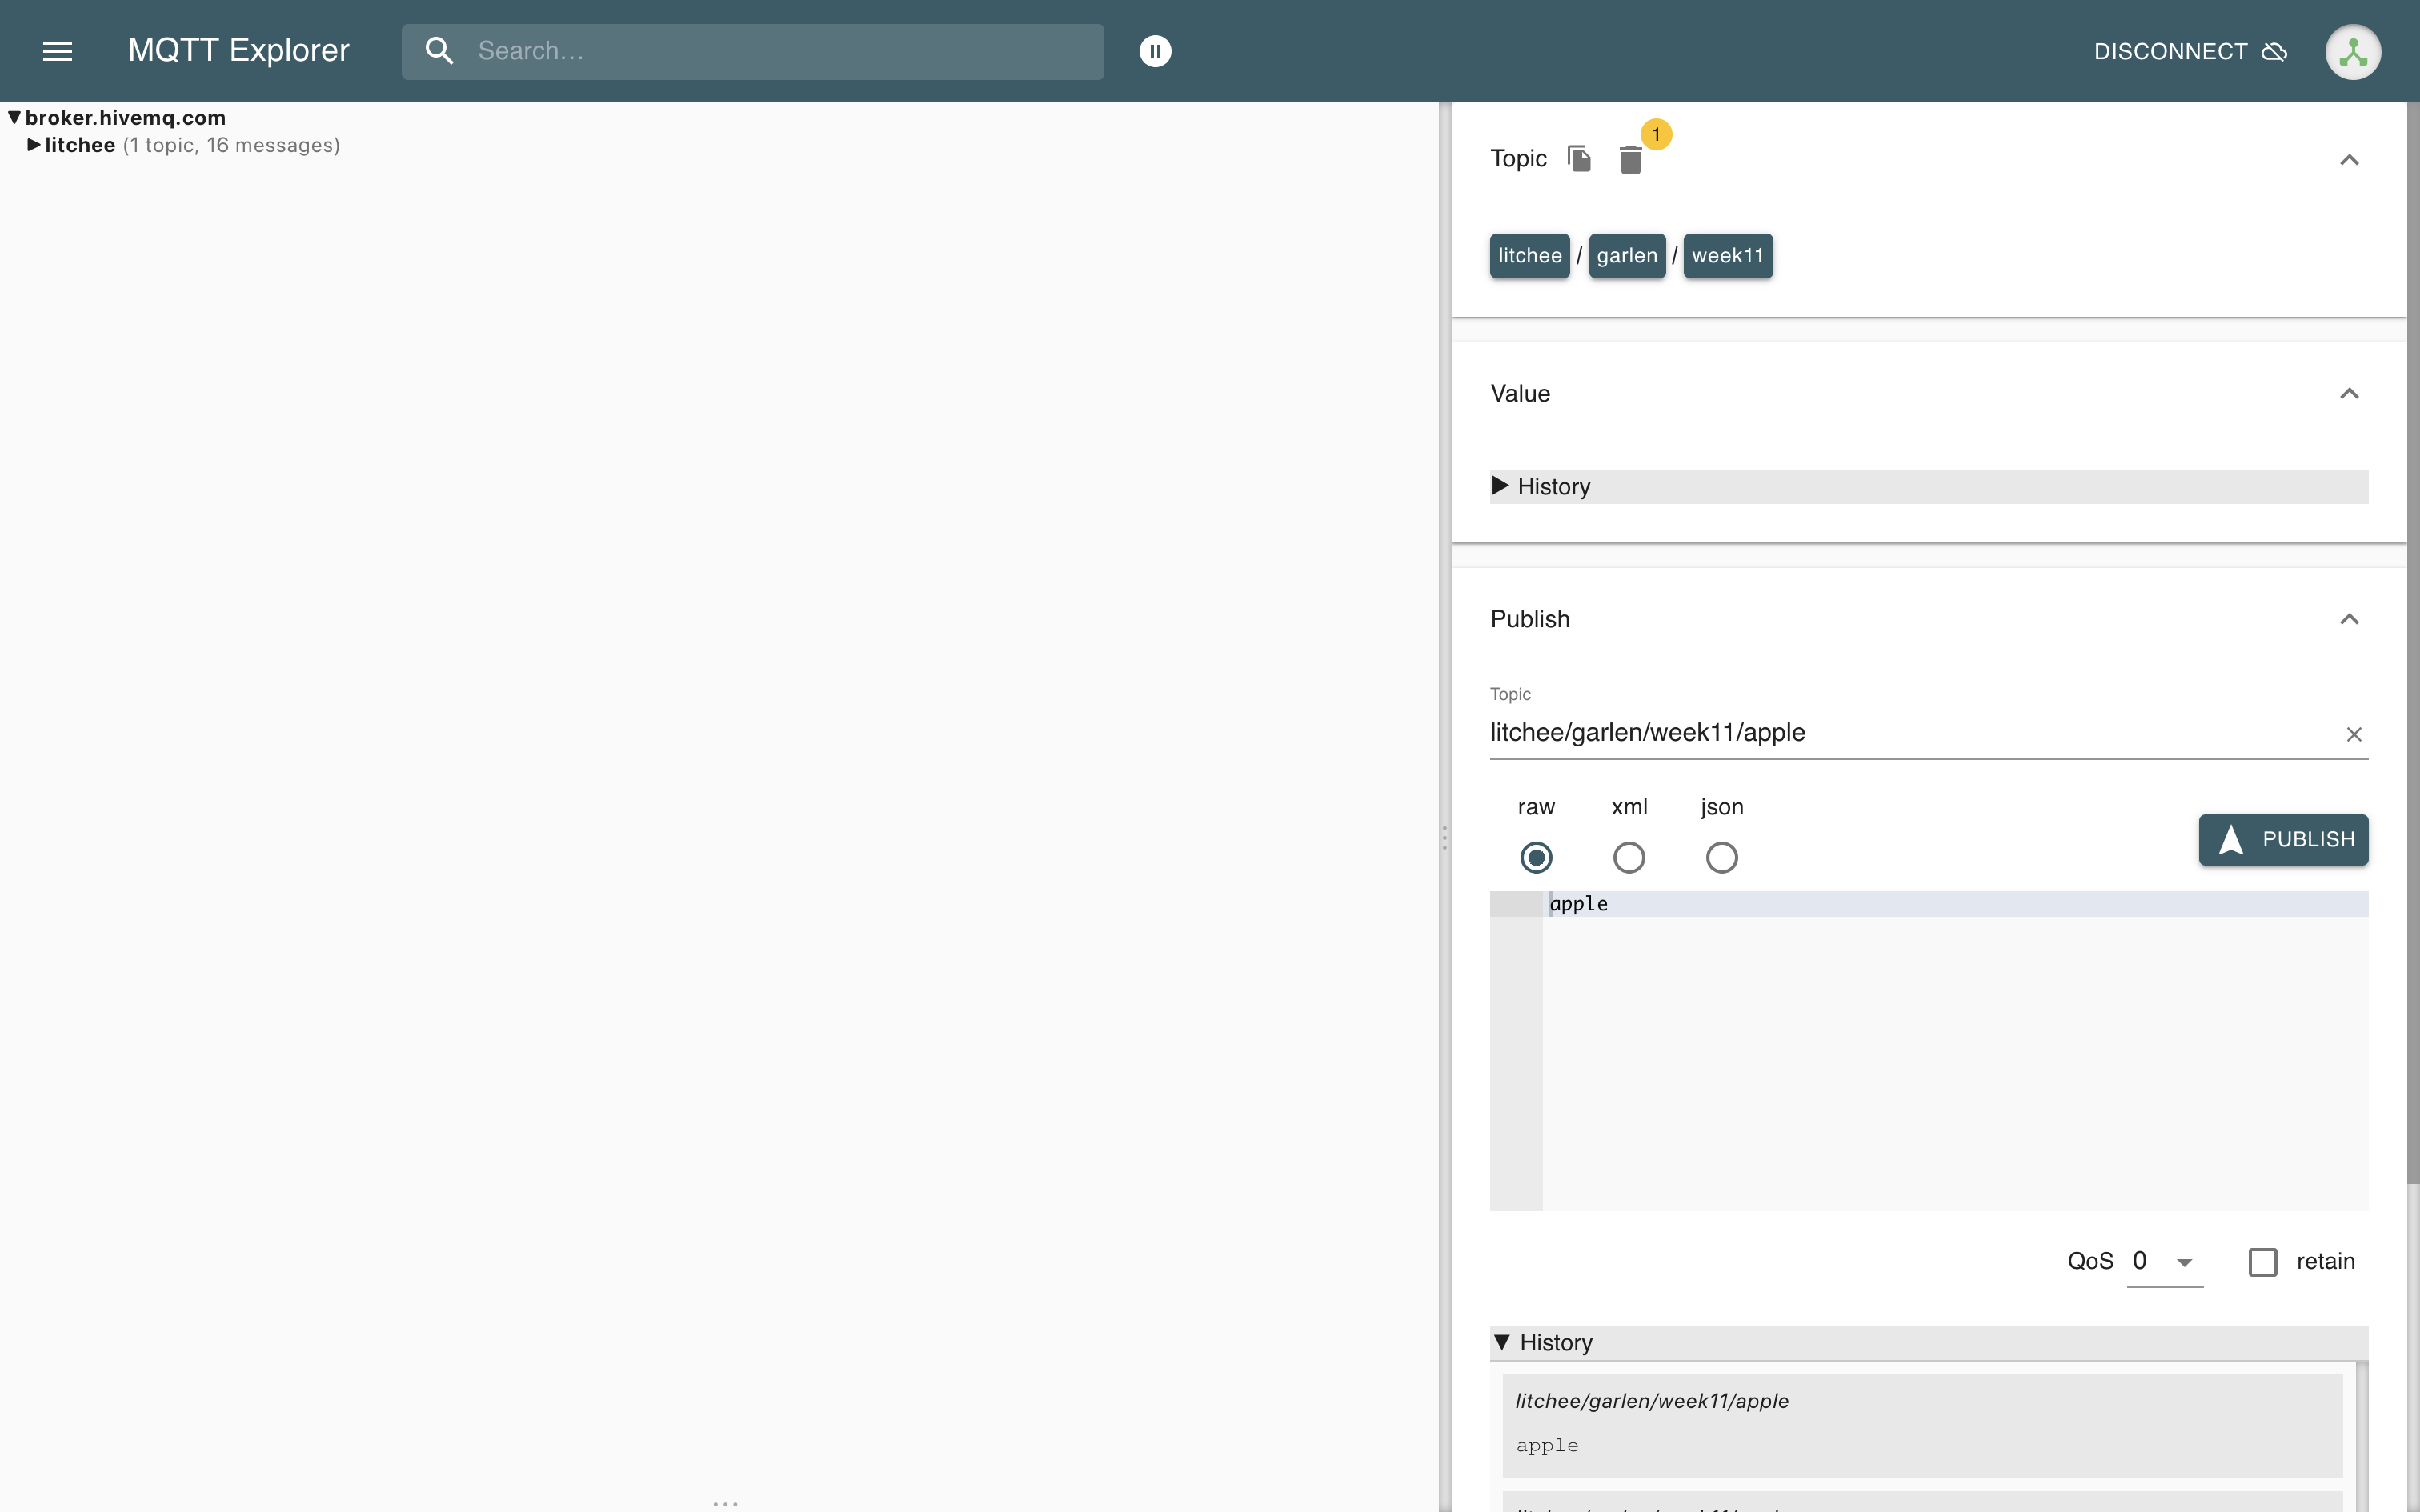This screenshot has height=1512, width=2420.
Task: Select the garlen topic chip
Action: [x=1626, y=256]
